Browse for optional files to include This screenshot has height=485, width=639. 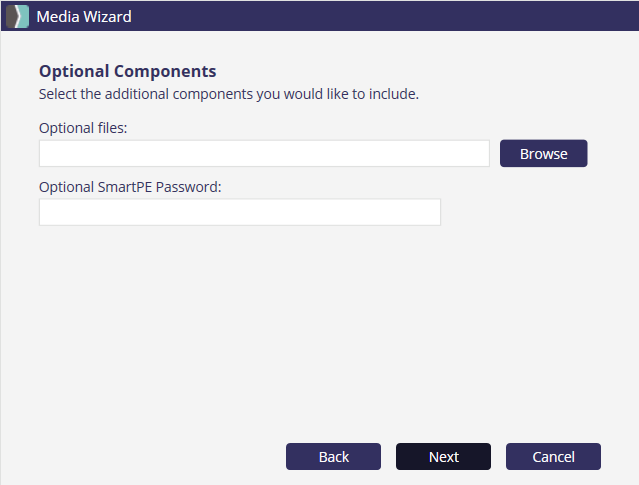click(543, 153)
